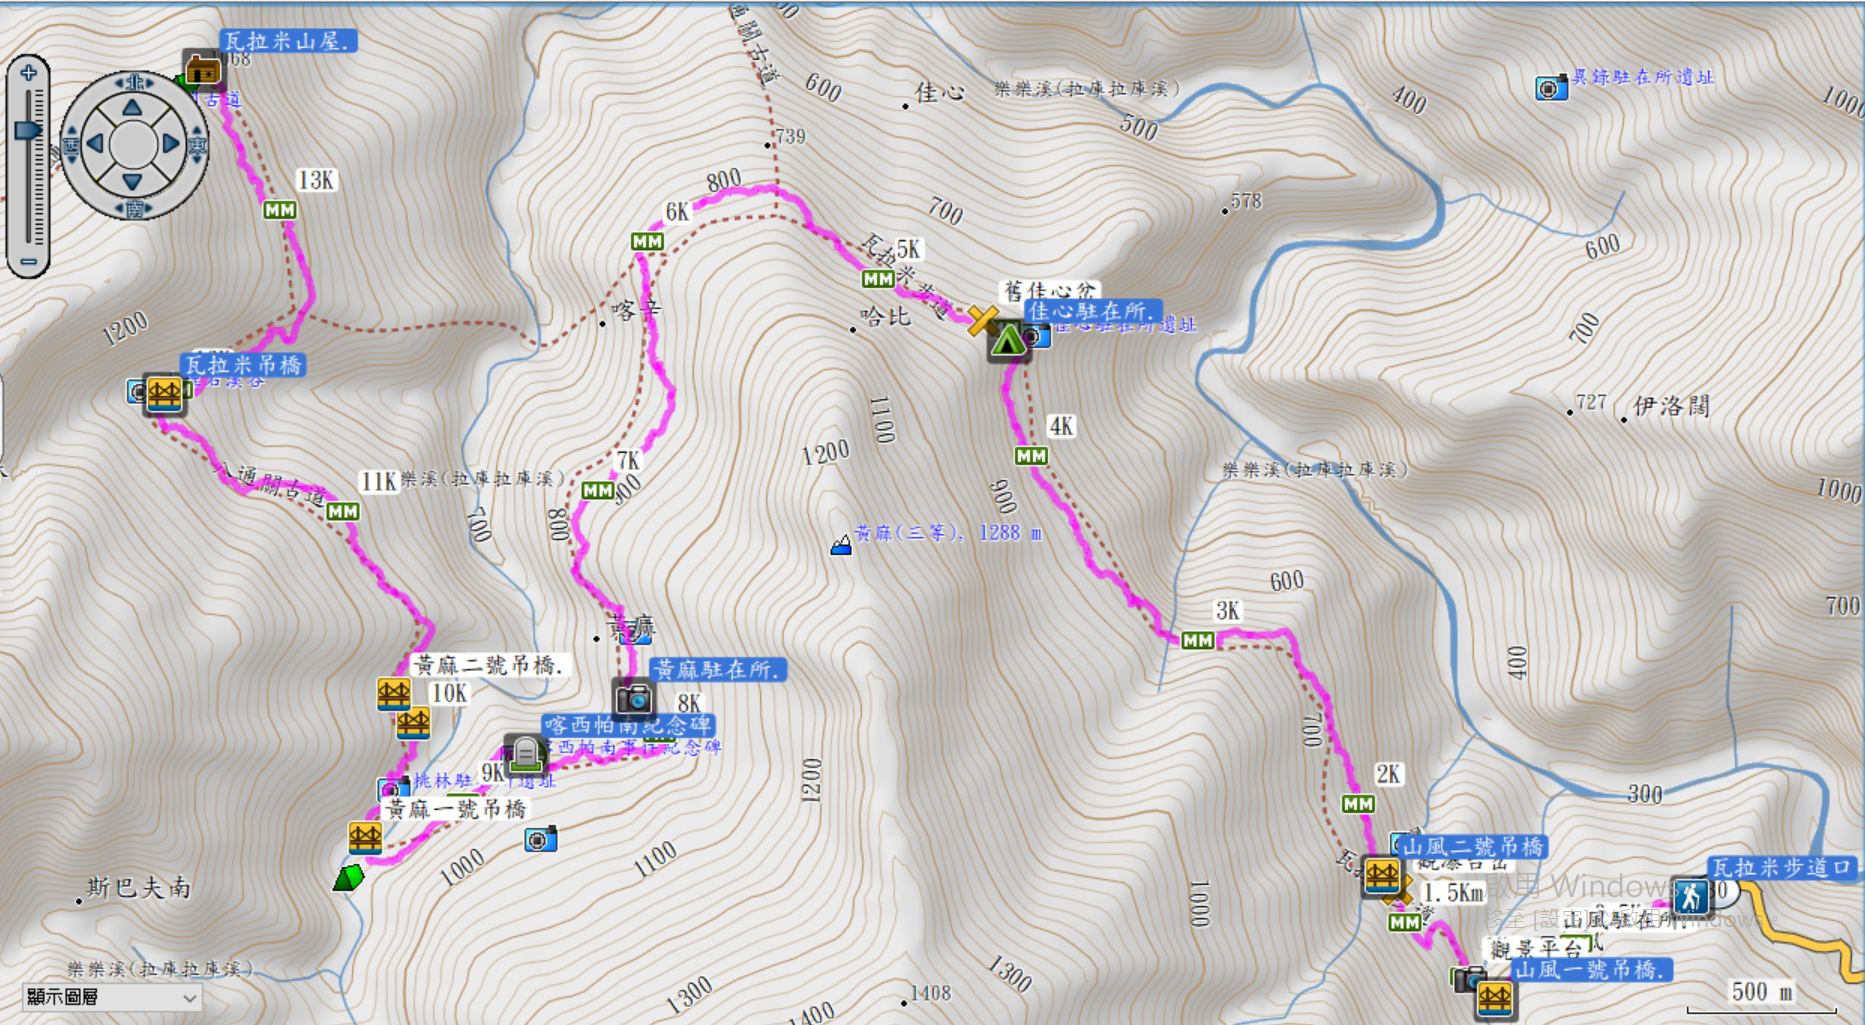
Task: Click the 黃麻駐在所 camera icon
Action: 633,698
